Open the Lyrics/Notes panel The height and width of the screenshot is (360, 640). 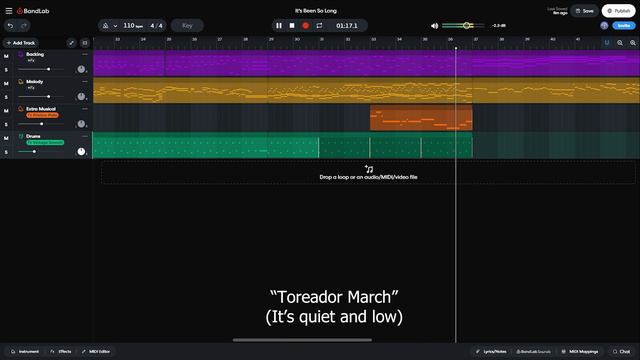491,351
